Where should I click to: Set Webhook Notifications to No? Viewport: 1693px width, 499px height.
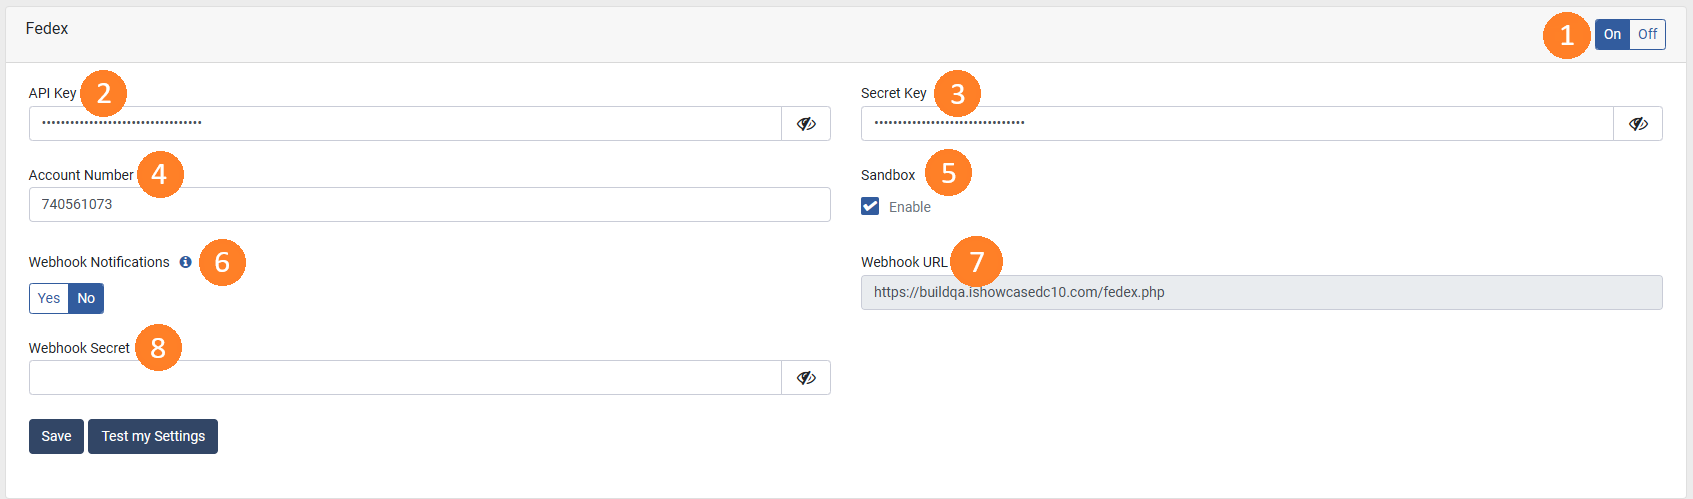coord(86,298)
